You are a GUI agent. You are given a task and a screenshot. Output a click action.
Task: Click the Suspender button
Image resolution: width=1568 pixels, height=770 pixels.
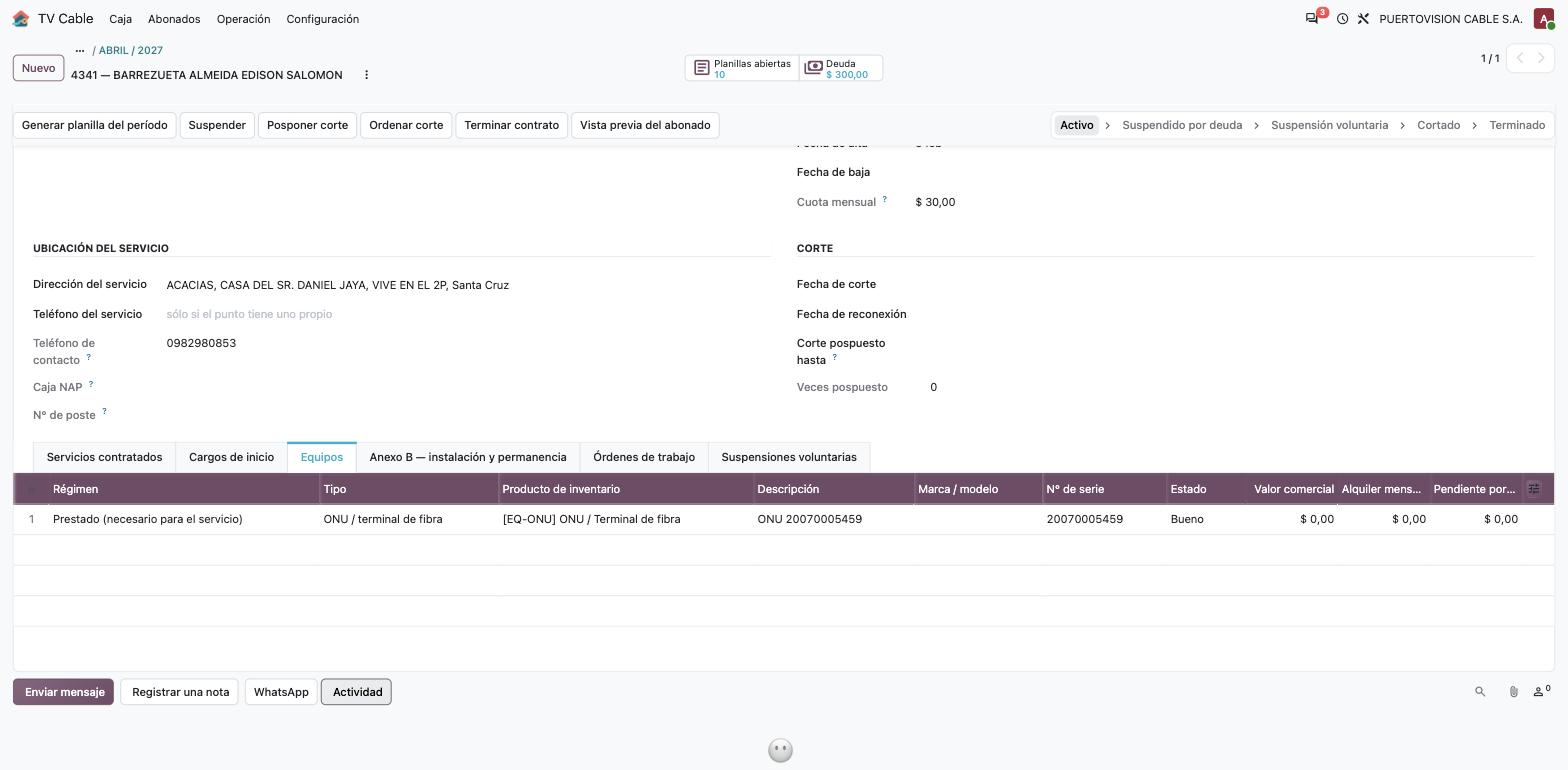tap(217, 125)
